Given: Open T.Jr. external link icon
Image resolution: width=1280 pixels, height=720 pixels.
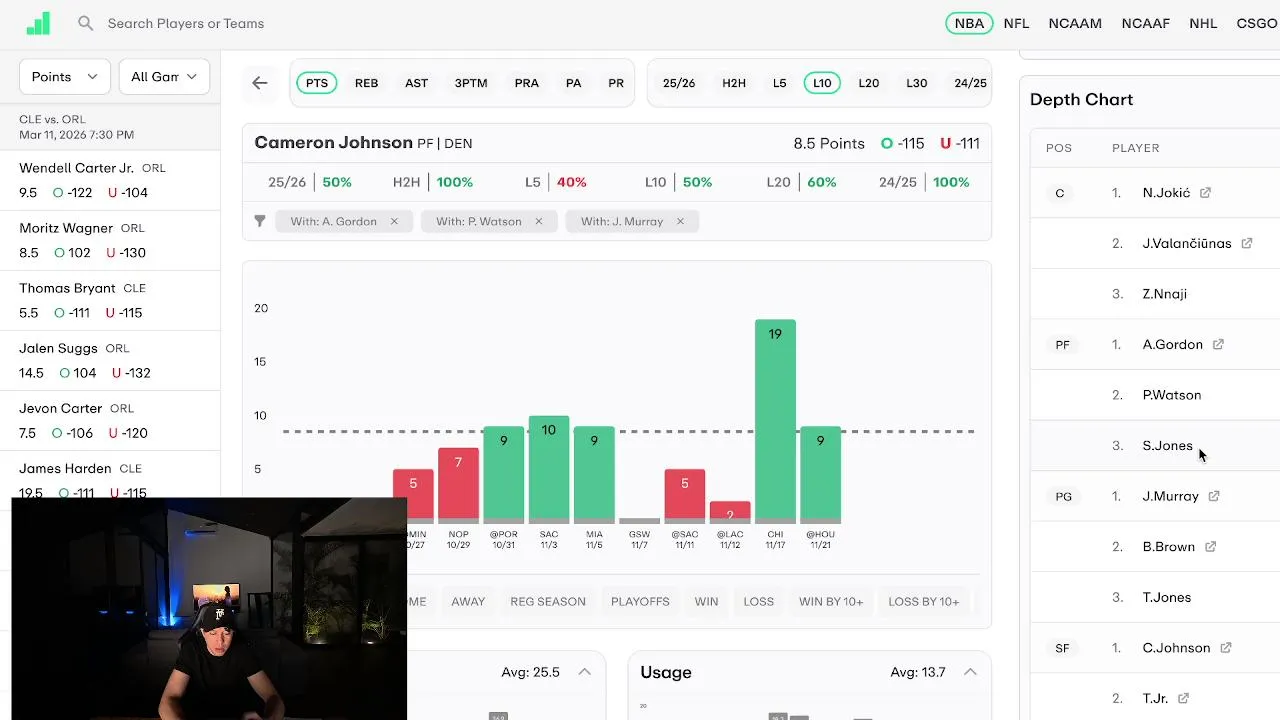Looking at the screenshot, I should (1183, 698).
